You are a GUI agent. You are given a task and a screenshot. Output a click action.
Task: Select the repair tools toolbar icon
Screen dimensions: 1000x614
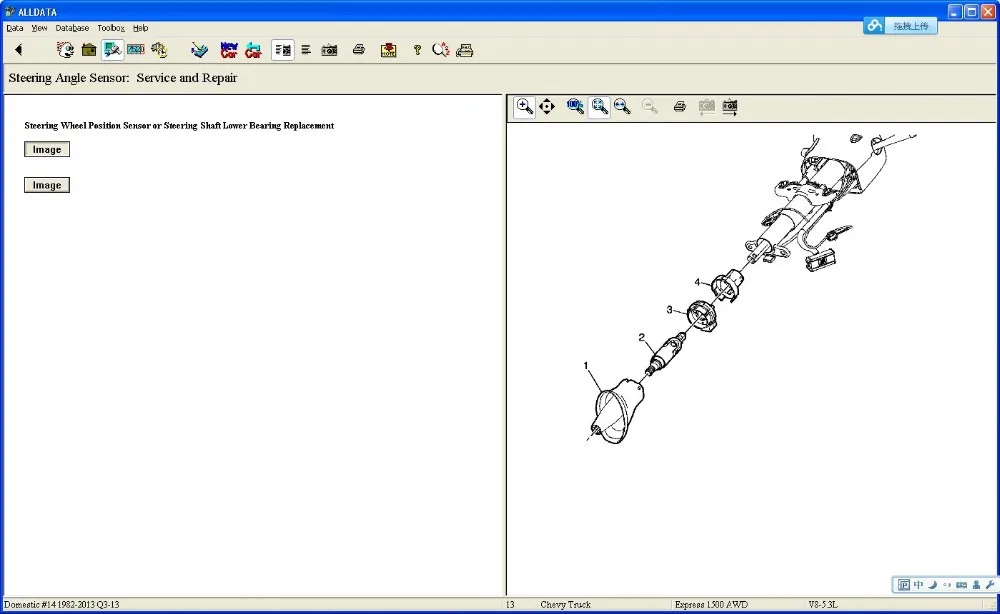[113, 50]
